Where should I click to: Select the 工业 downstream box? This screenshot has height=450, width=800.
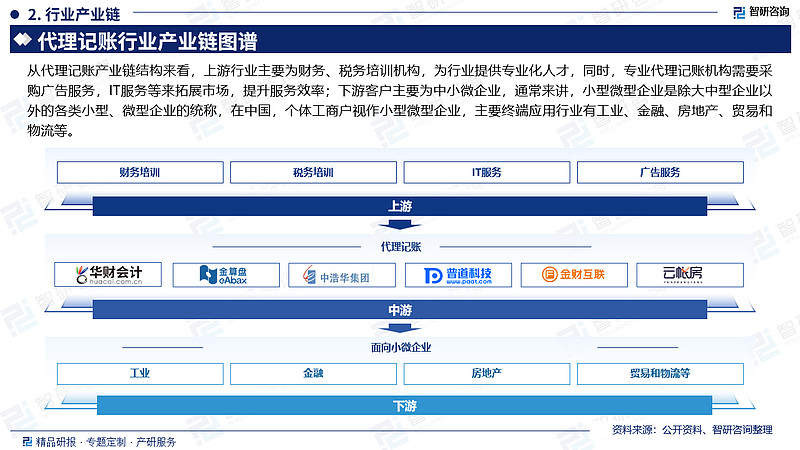click(x=140, y=373)
